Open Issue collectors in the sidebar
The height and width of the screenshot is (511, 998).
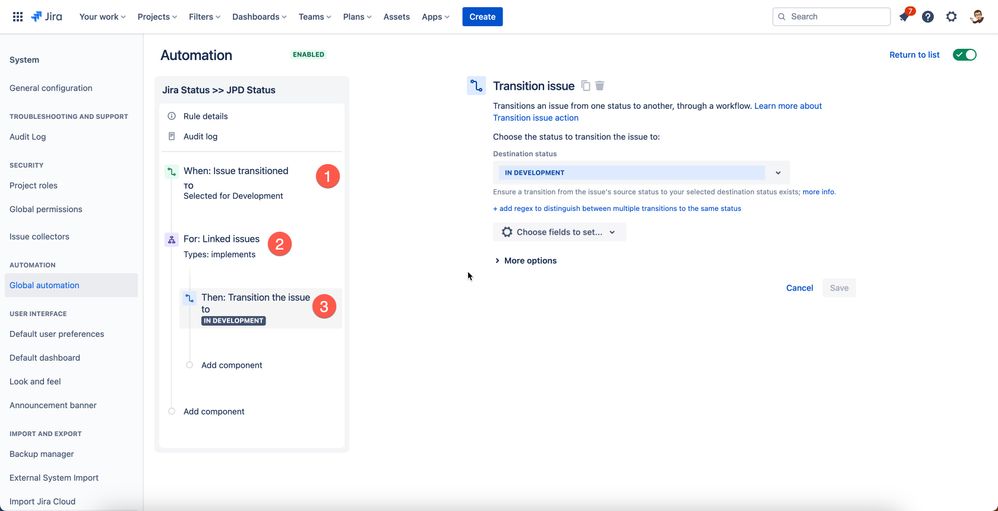coord(39,237)
